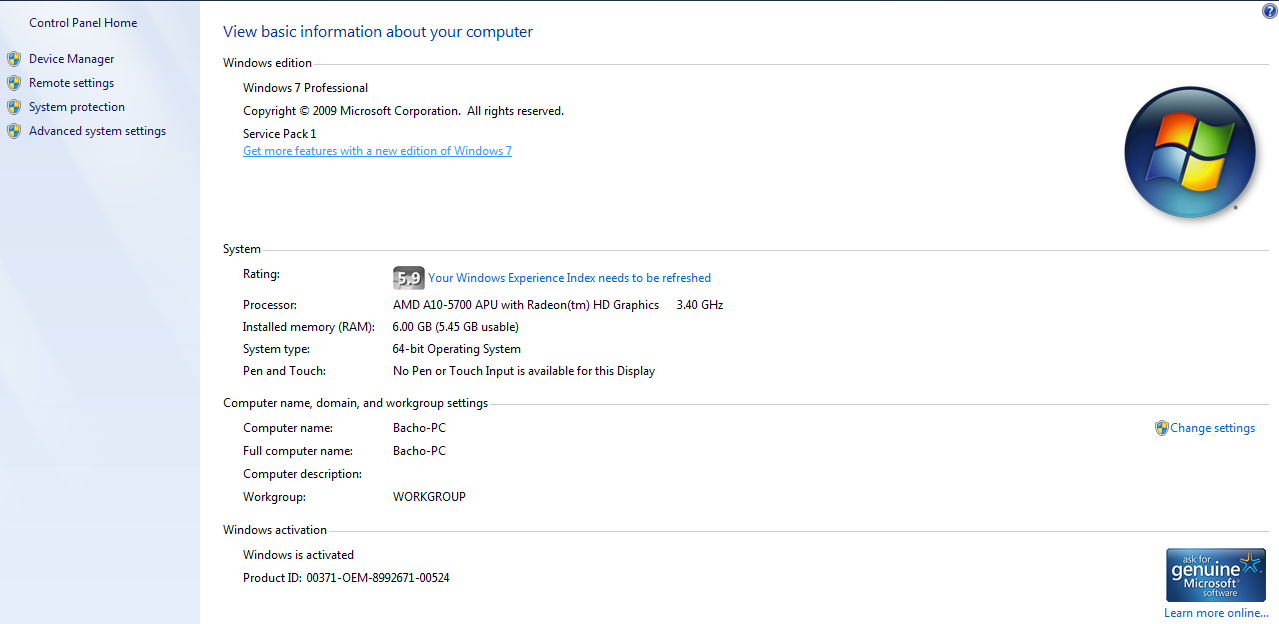1279x624 pixels.
Task: Open the help question mark icon
Action: 1269,10
